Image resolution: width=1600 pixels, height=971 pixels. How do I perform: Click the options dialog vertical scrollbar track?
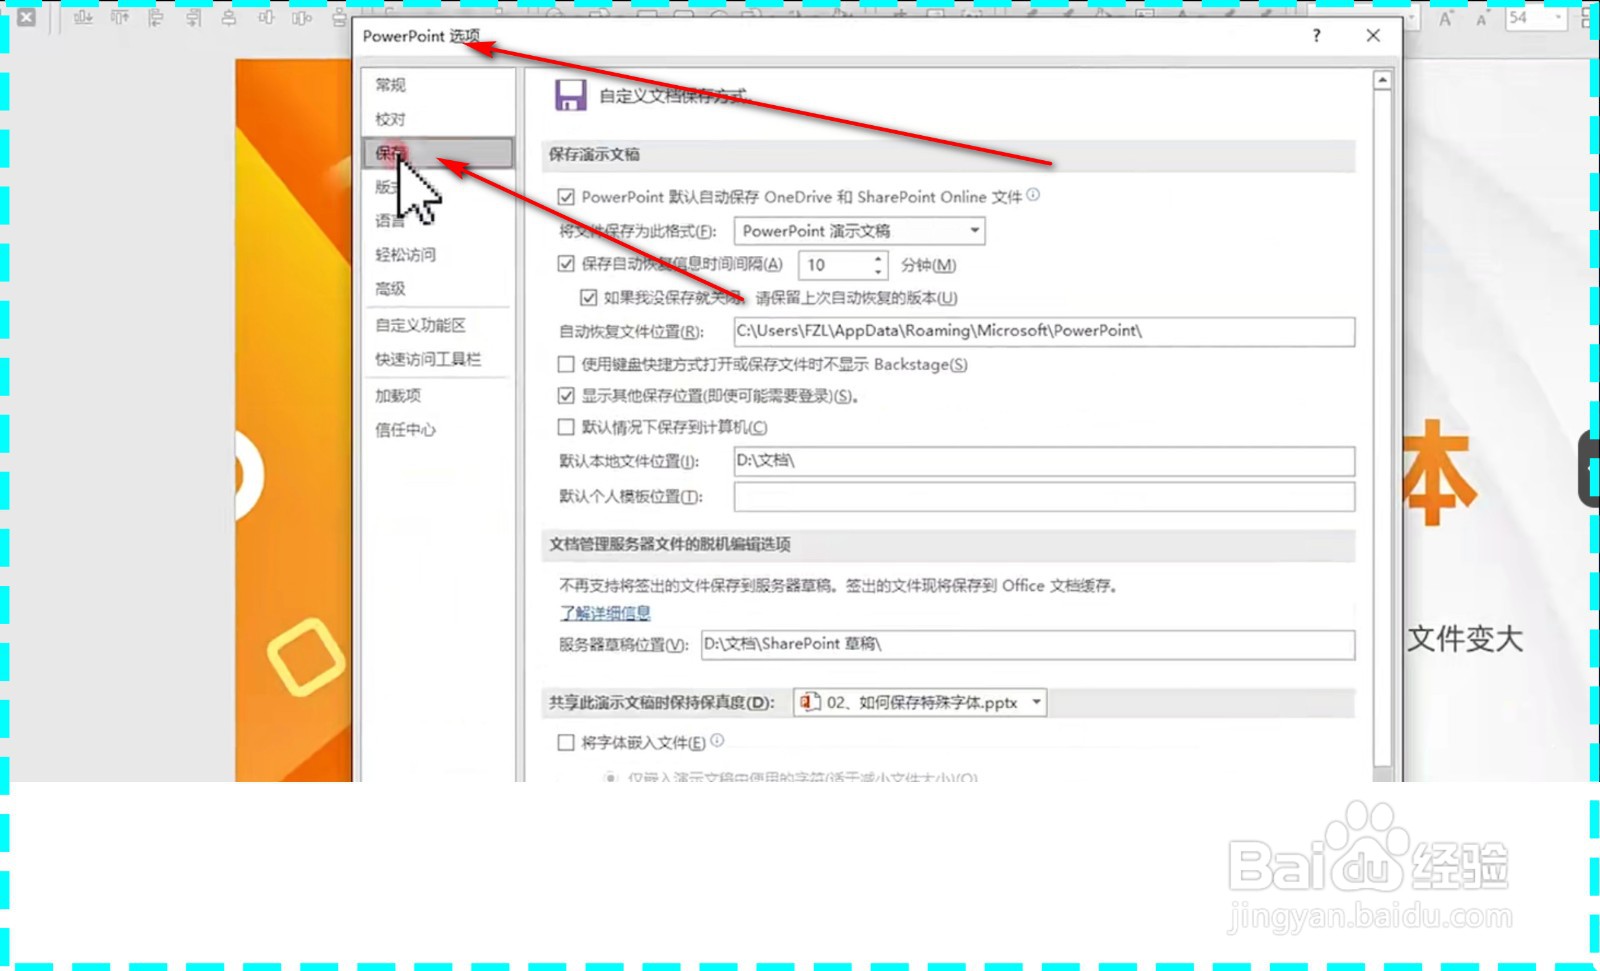tap(1383, 430)
